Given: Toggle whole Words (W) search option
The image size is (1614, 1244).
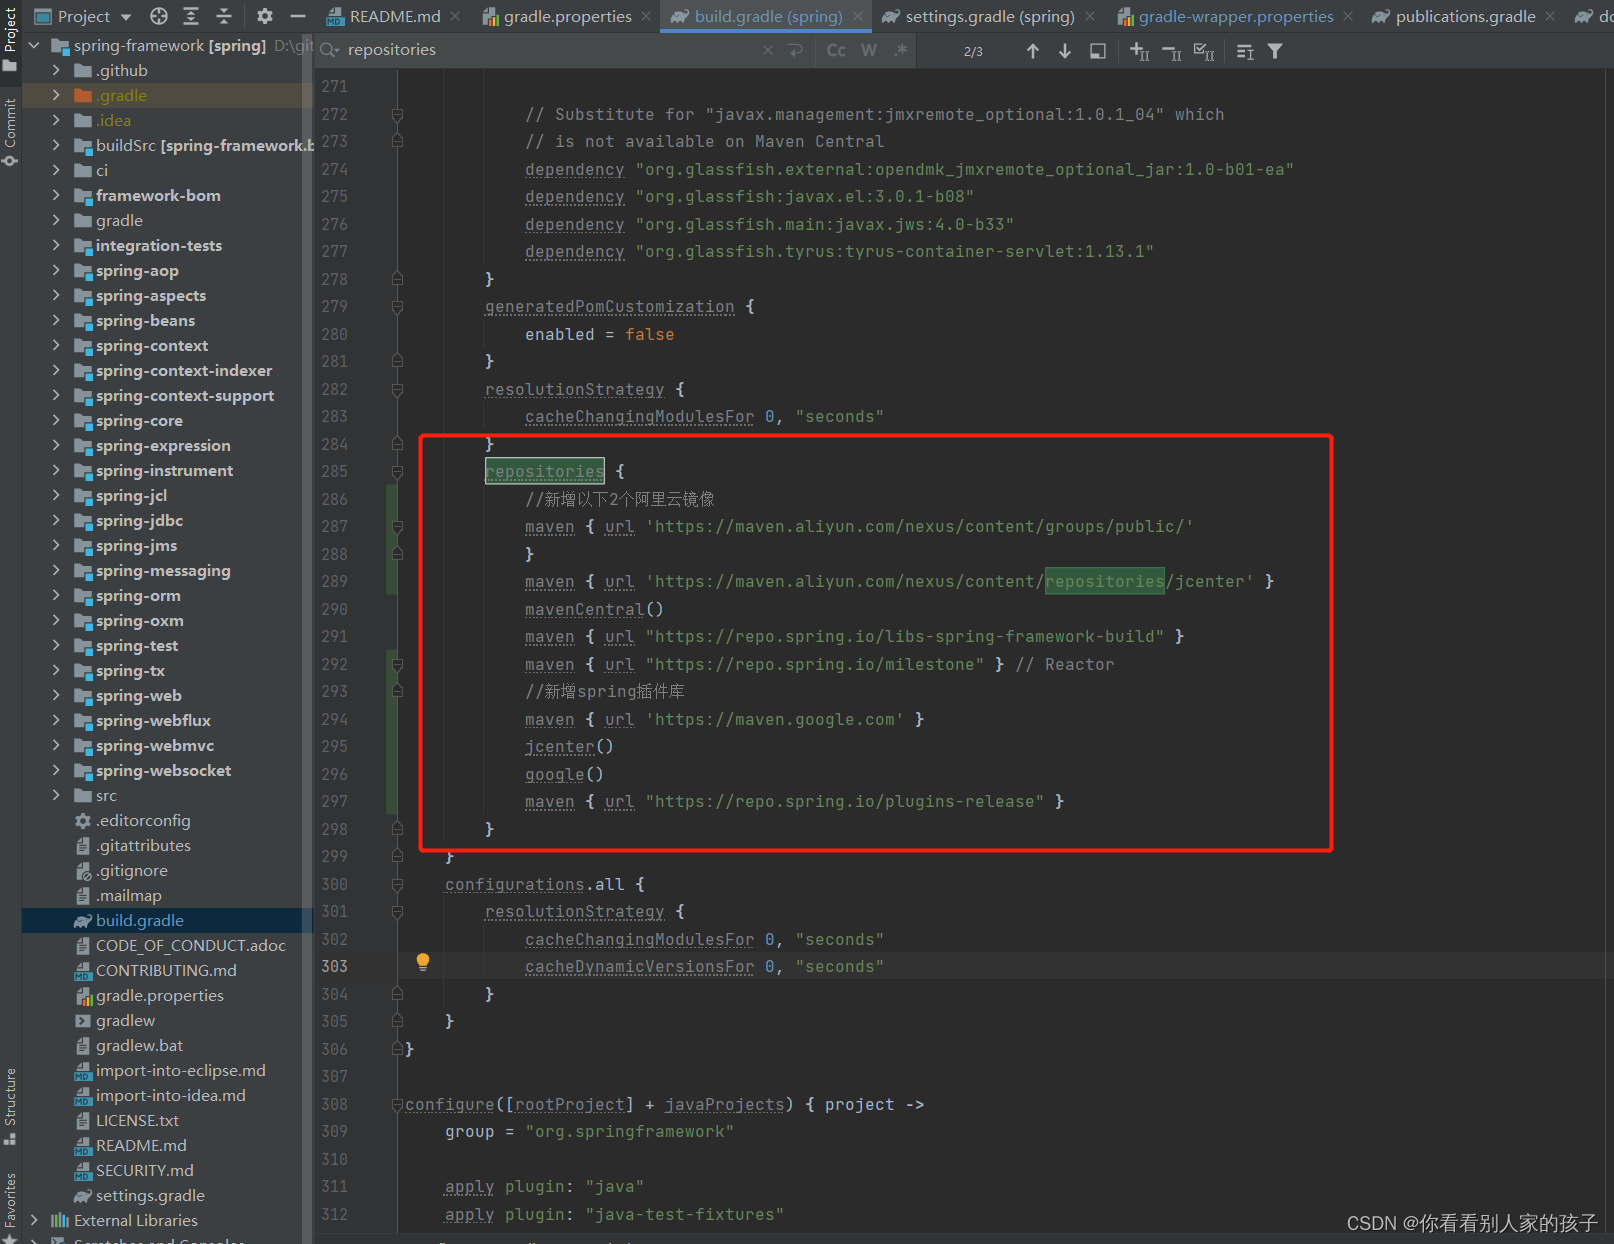Looking at the screenshot, I should [x=868, y=50].
